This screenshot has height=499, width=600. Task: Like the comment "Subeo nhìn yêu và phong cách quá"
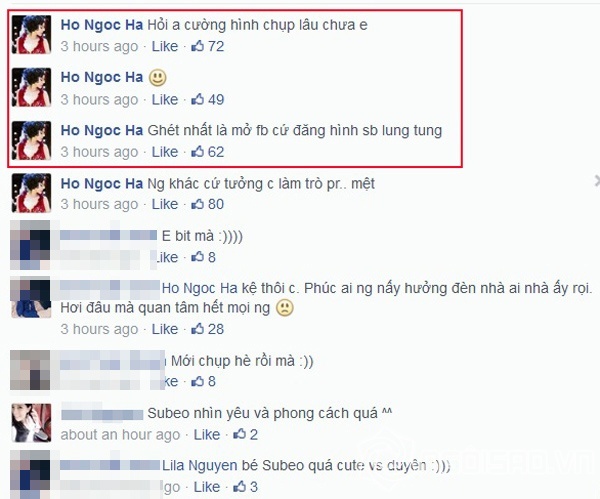click(207, 434)
